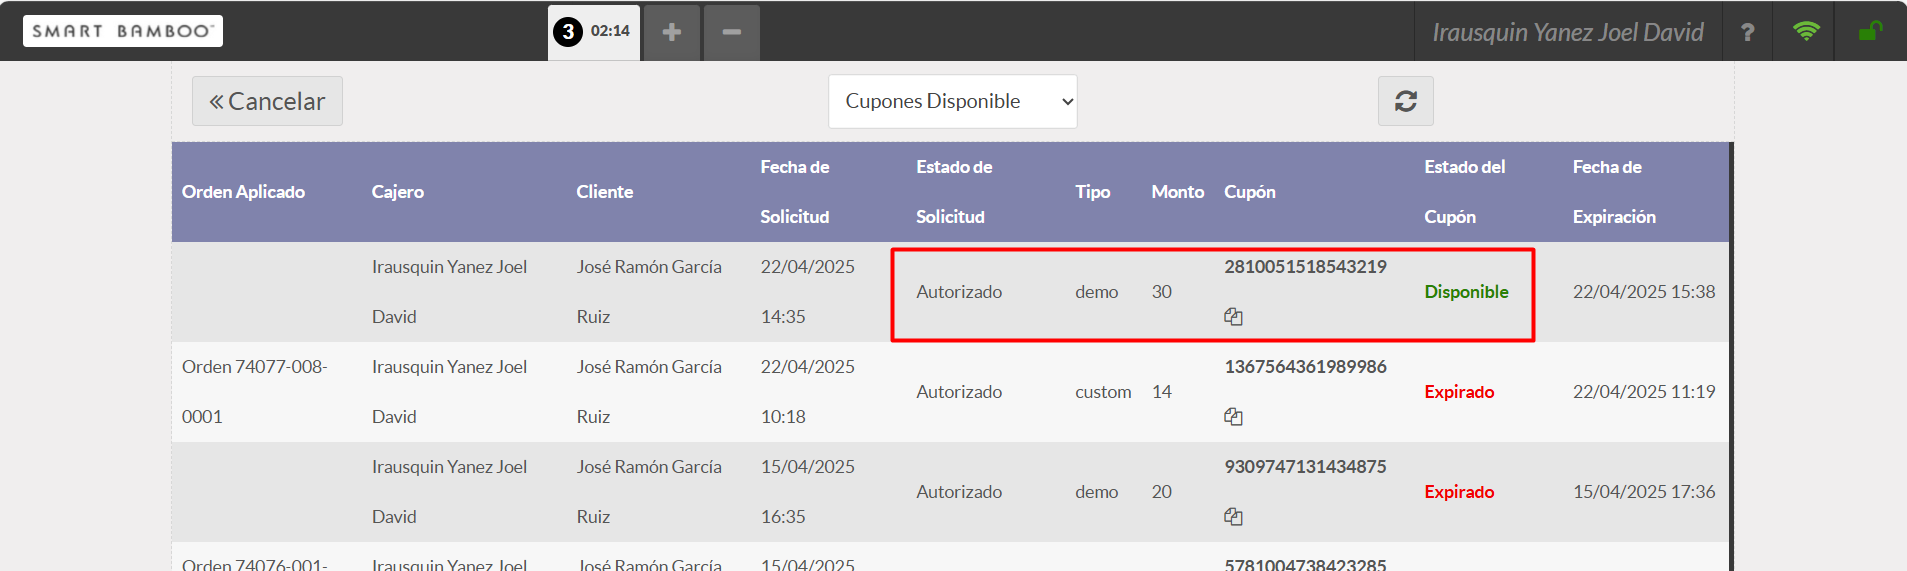Click the Estado del Cupón column header
1907x571 pixels.
(x=1464, y=192)
